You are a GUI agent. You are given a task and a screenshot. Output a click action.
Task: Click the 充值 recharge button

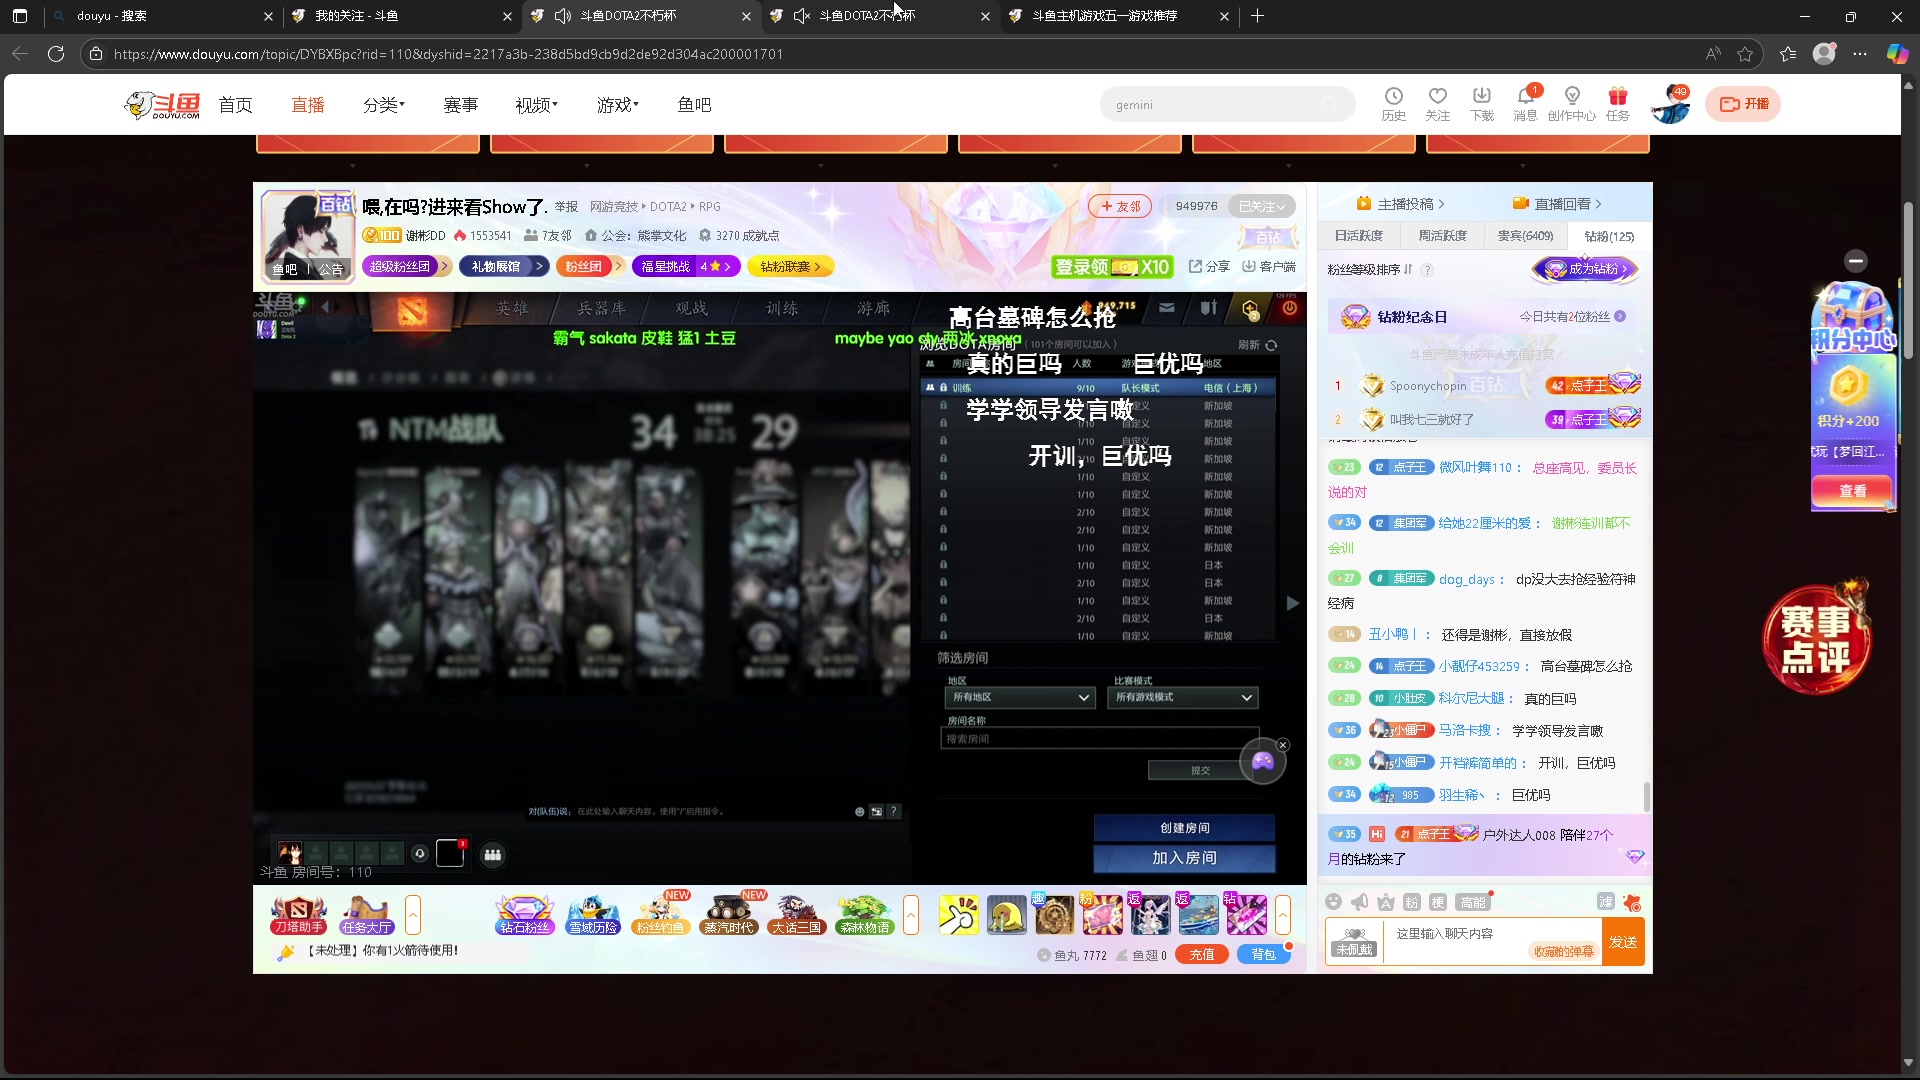point(1202,954)
